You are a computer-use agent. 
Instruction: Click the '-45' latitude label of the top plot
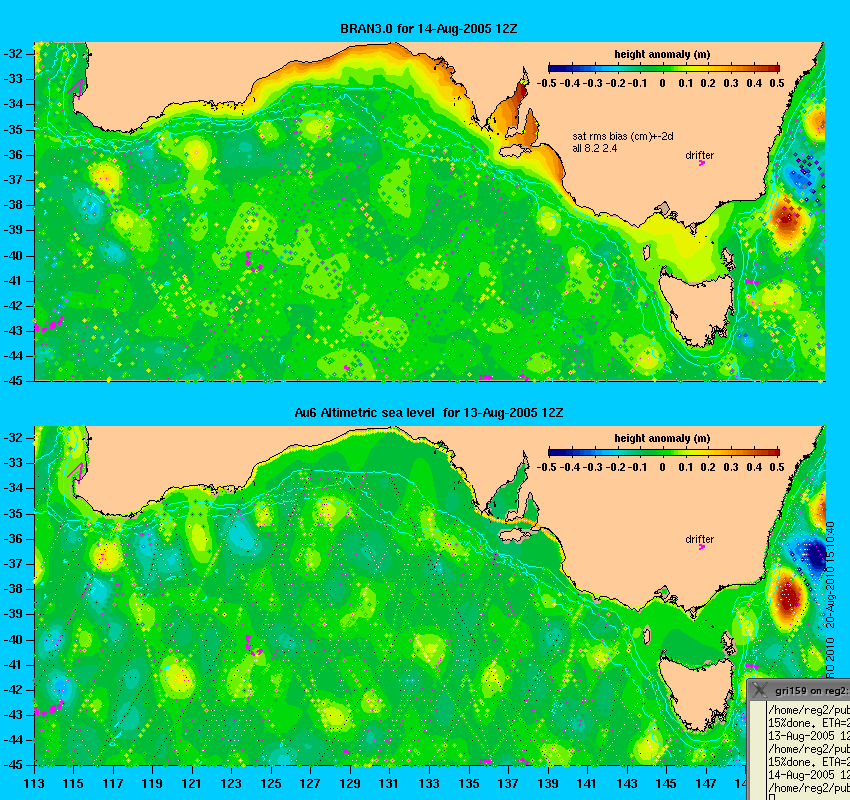[x=14, y=381]
